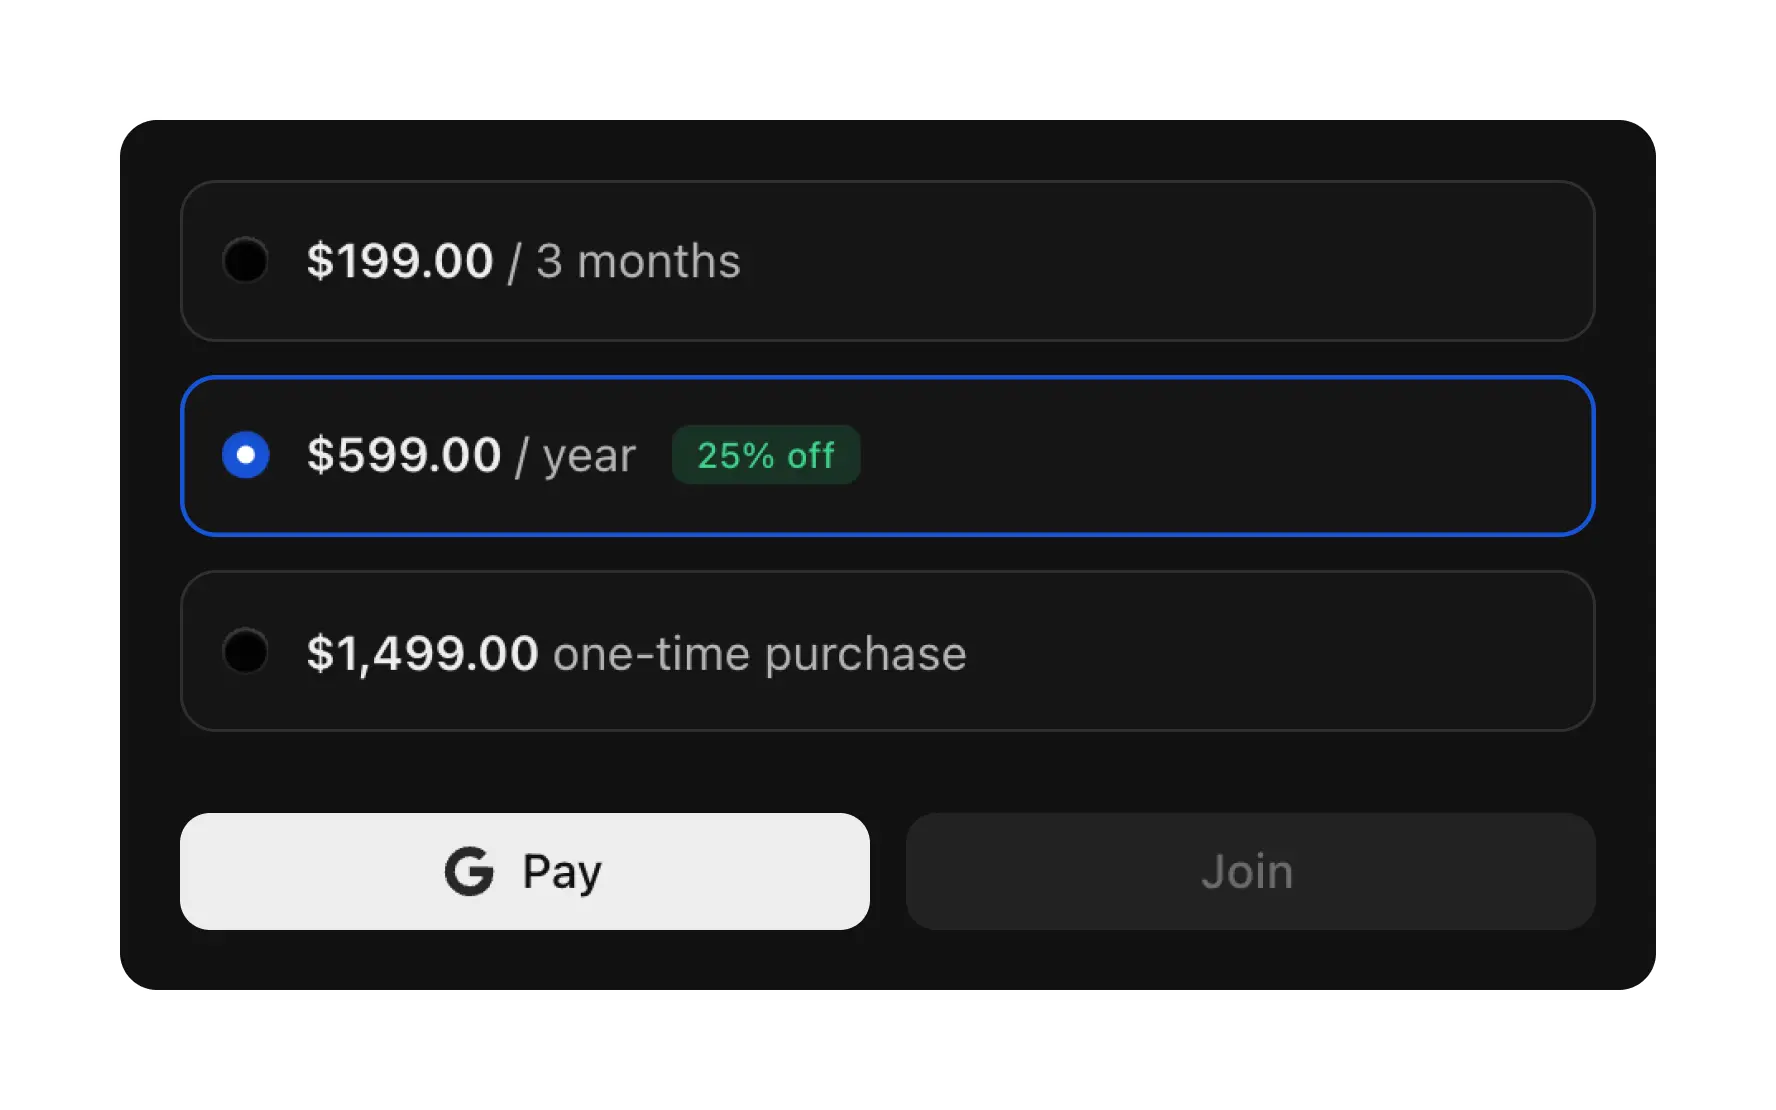Click the Join label text

click(x=1249, y=871)
